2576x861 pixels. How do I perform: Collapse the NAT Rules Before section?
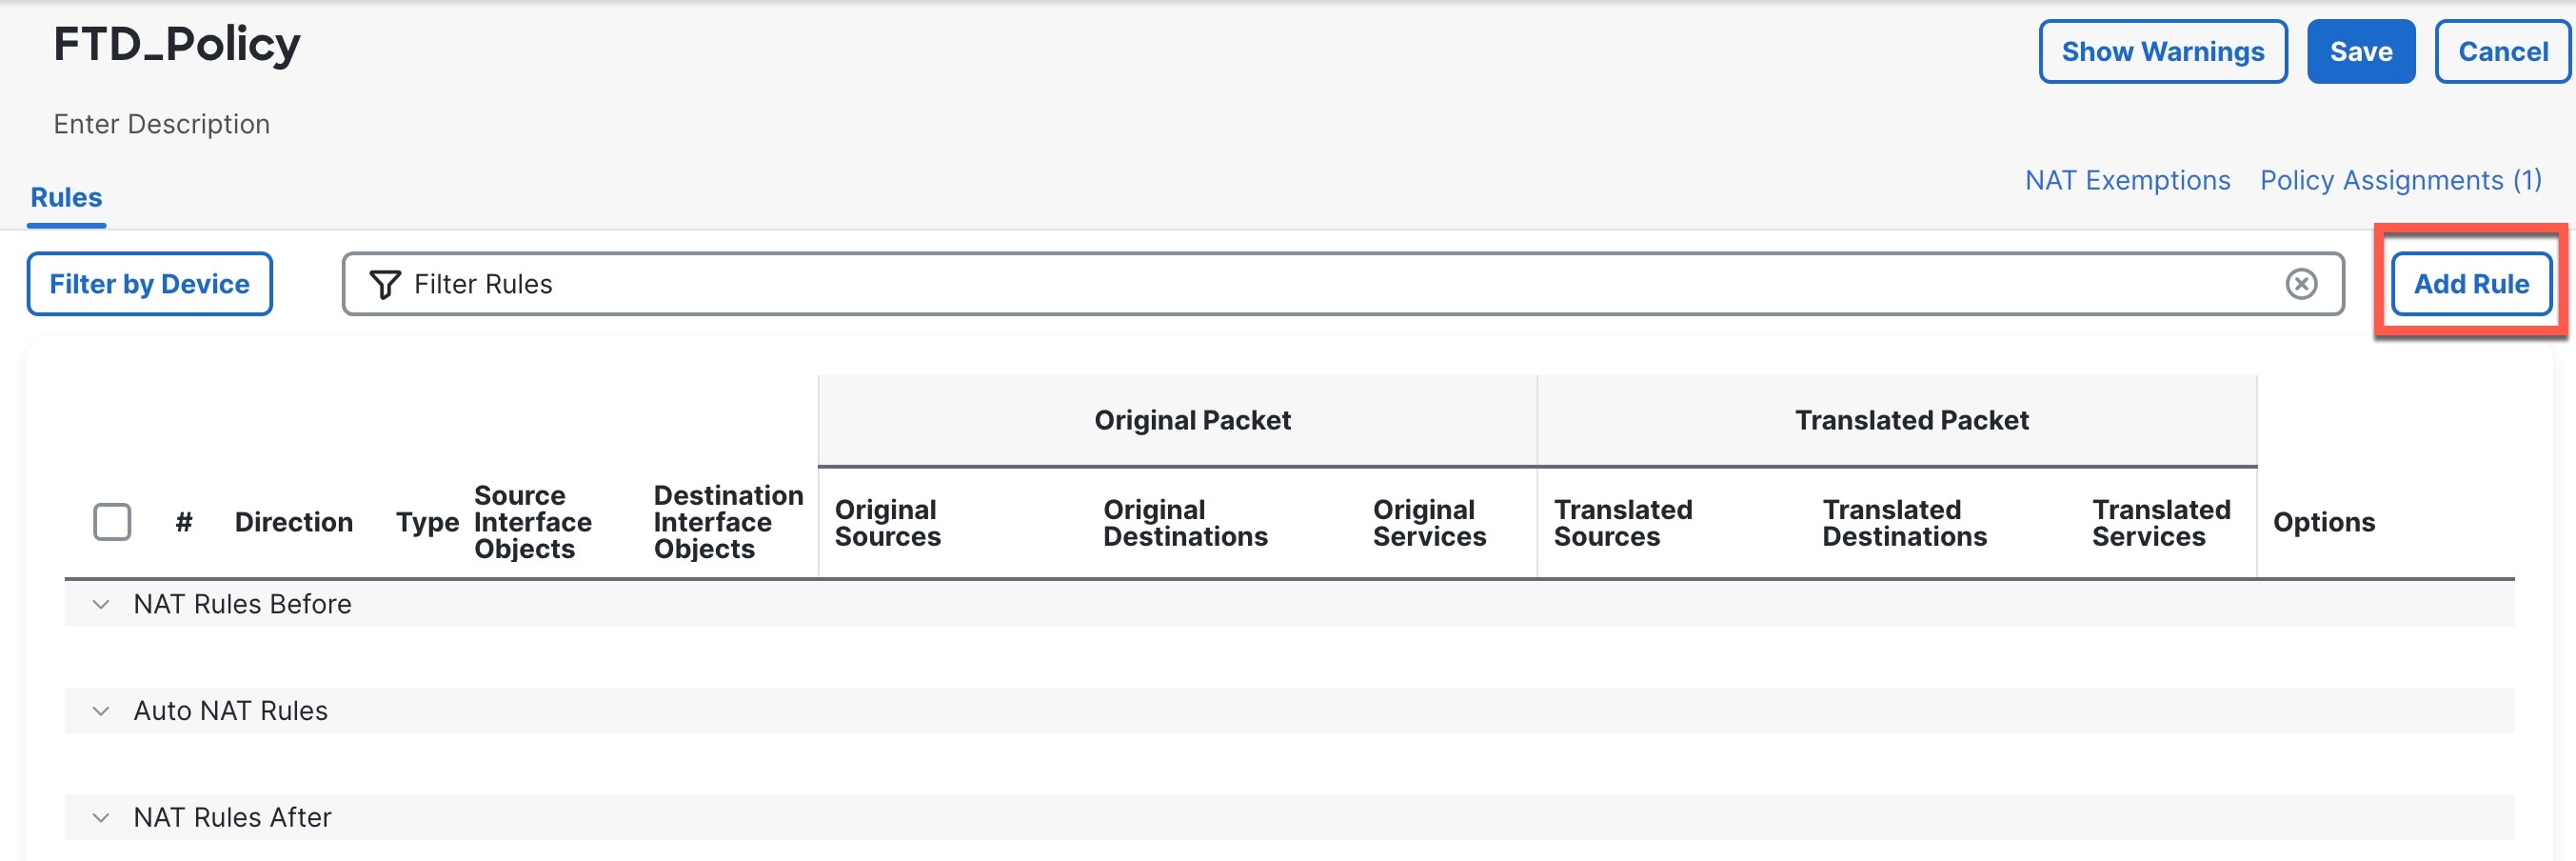point(101,604)
